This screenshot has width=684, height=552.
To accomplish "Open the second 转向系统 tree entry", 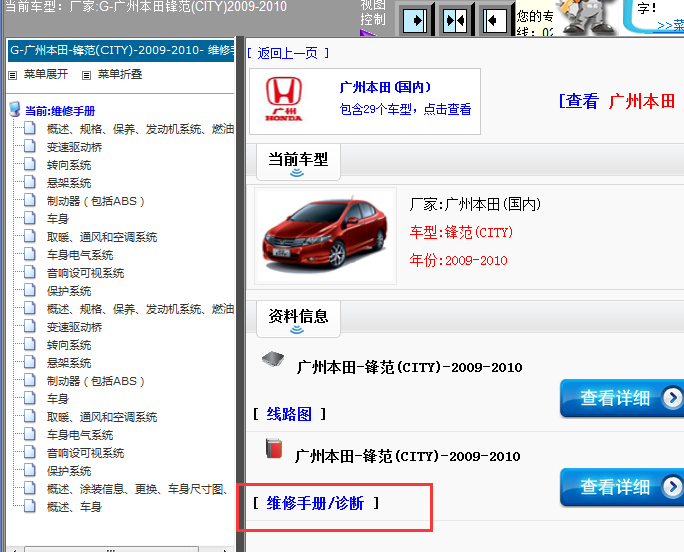I will point(69,345).
